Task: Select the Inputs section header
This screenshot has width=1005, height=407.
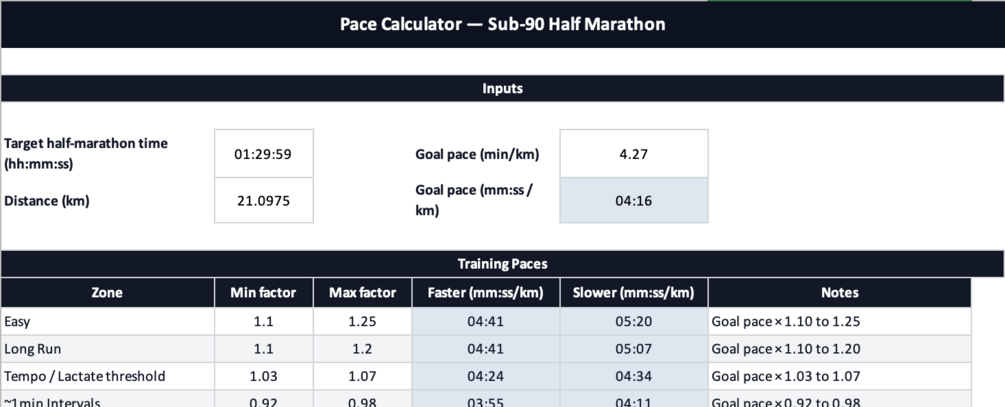Action: point(502,88)
